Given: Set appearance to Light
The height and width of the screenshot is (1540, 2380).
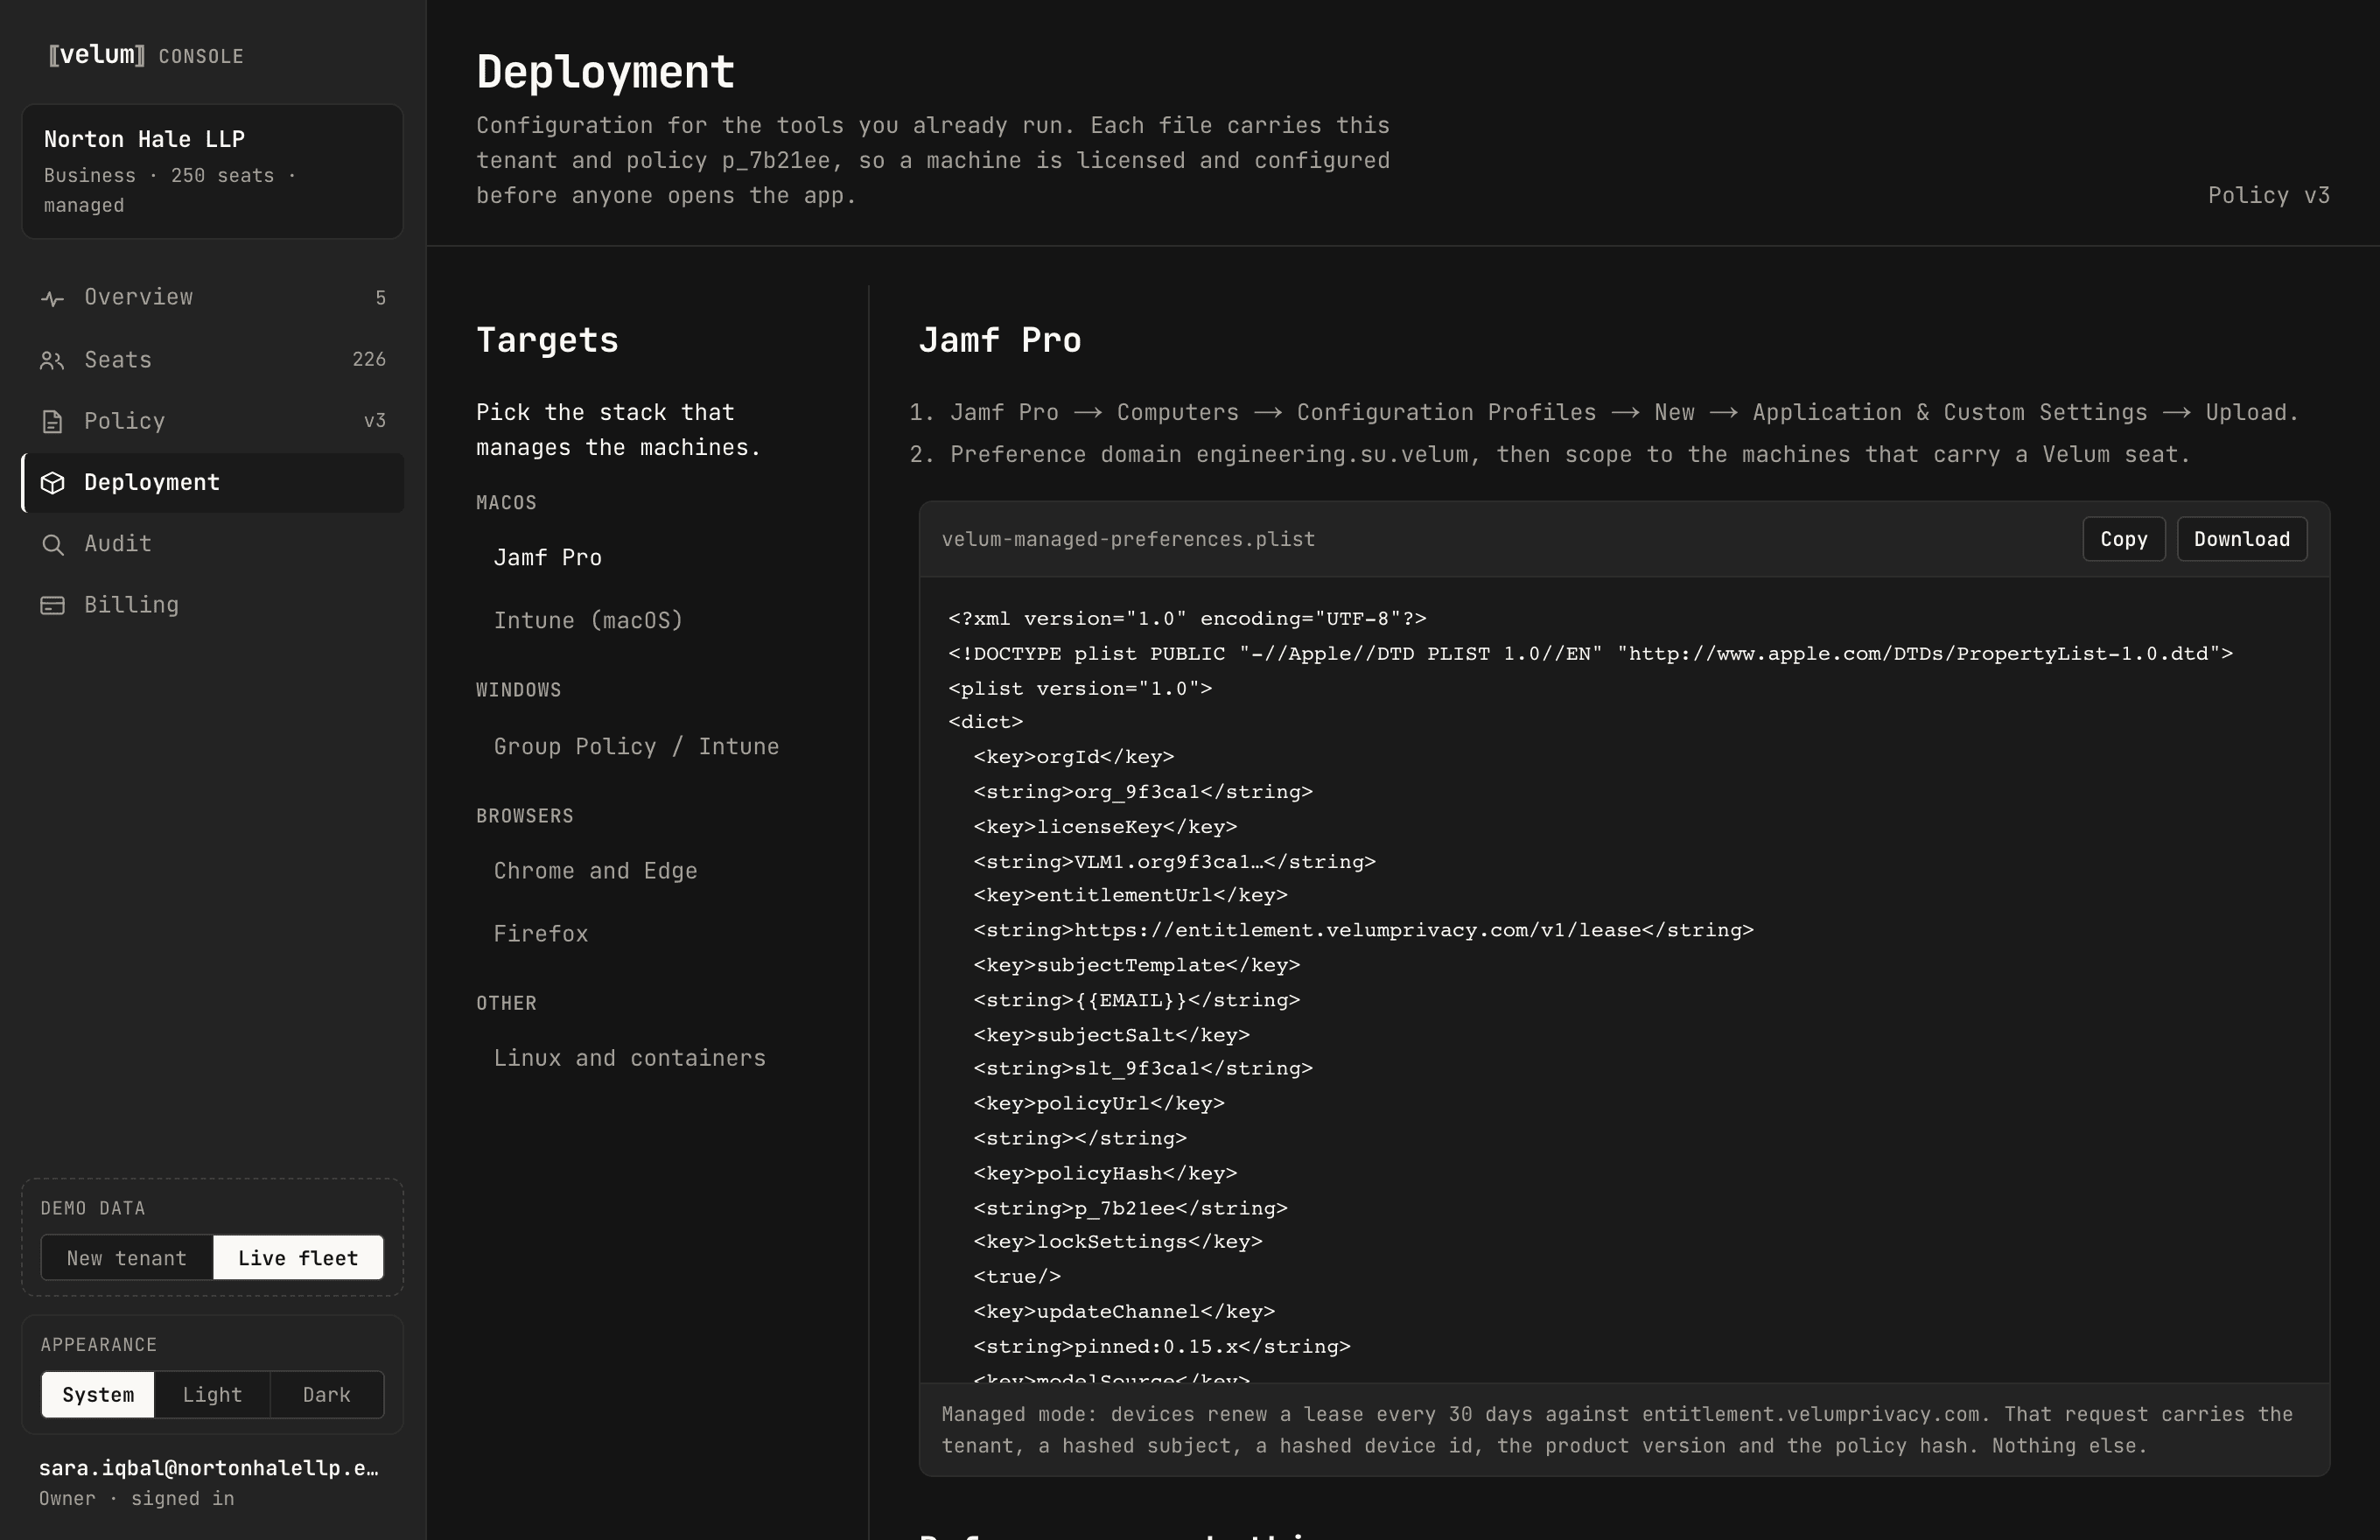Looking at the screenshot, I should pos(212,1394).
